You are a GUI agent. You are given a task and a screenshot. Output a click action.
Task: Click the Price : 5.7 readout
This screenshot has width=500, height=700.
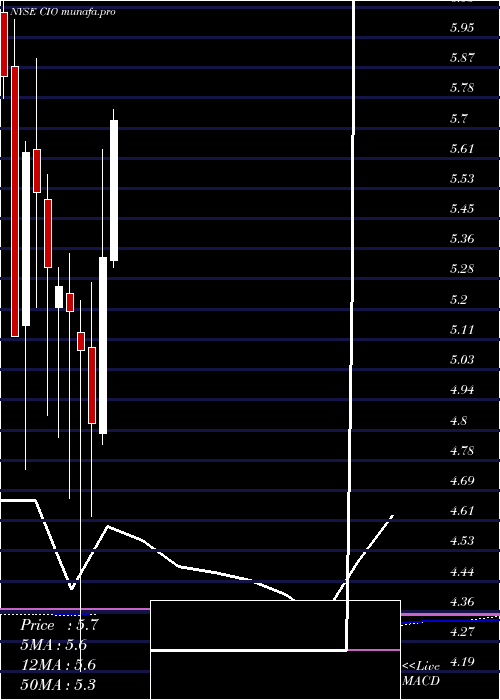59,625
